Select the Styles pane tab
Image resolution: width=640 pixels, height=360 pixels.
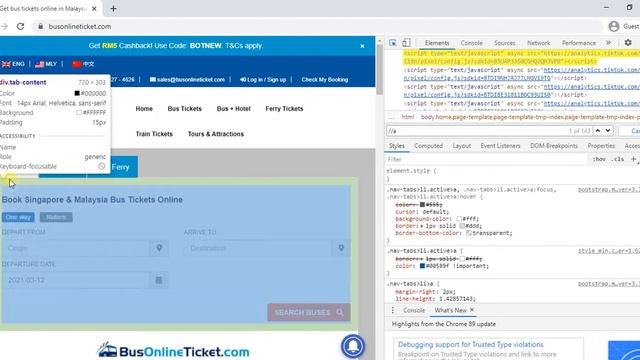click(x=396, y=146)
